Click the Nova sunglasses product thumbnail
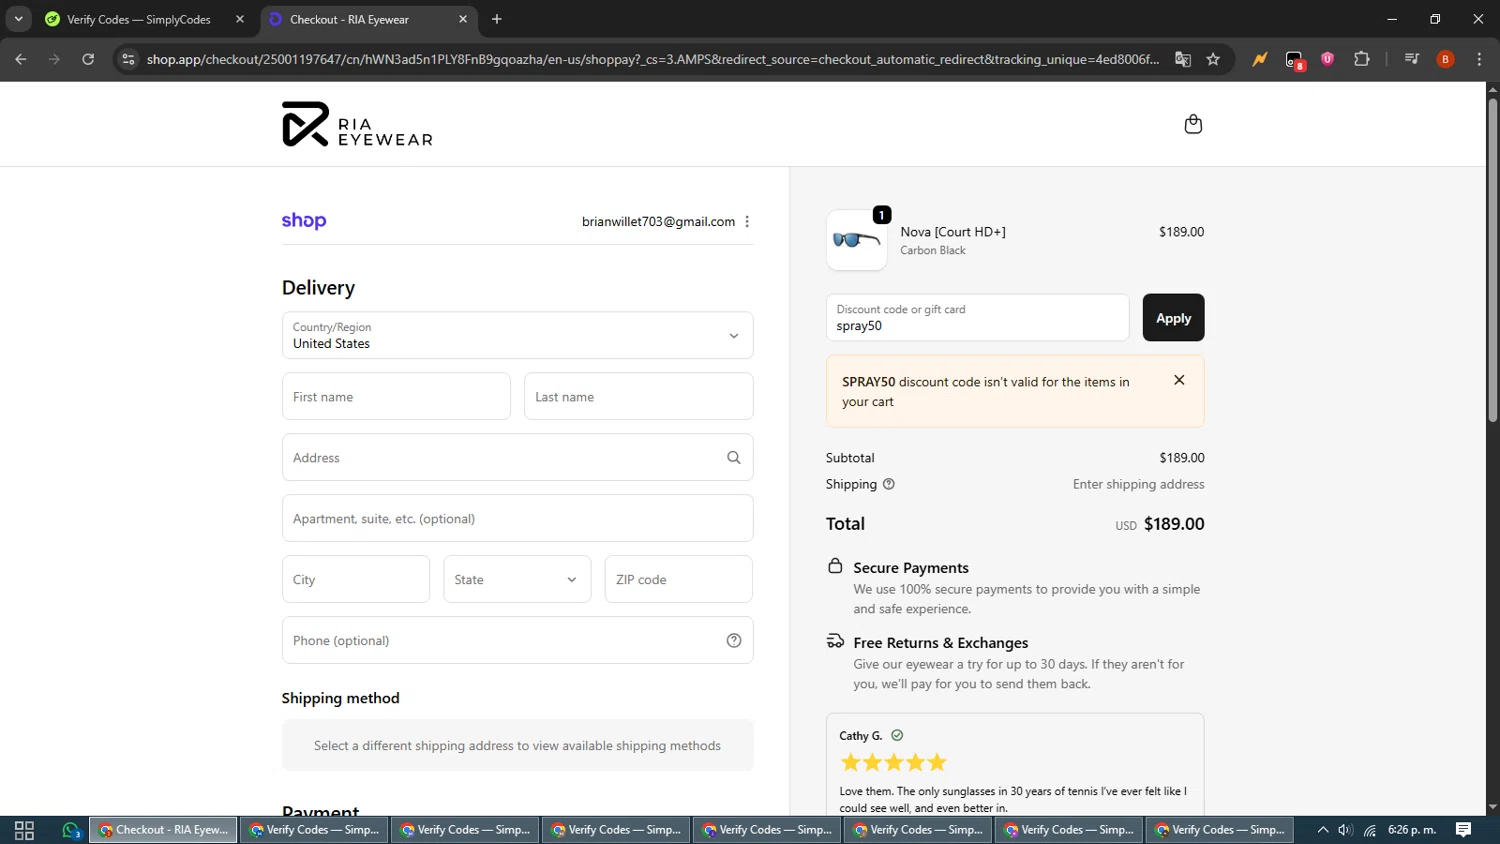 click(x=857, y=240)
